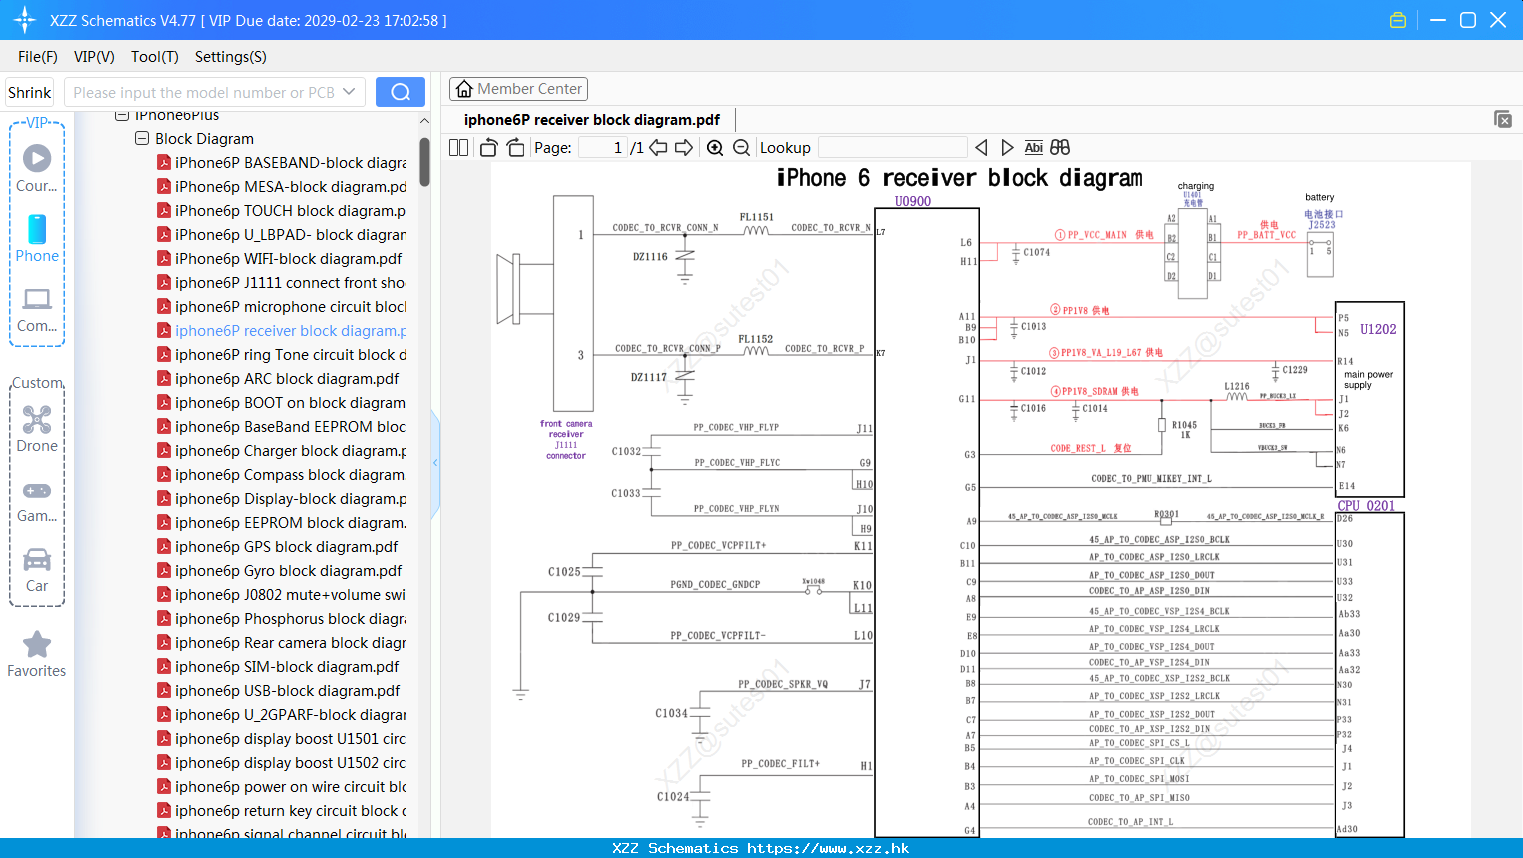
Task: Click the Member Center button
Action: click(518, 89)
